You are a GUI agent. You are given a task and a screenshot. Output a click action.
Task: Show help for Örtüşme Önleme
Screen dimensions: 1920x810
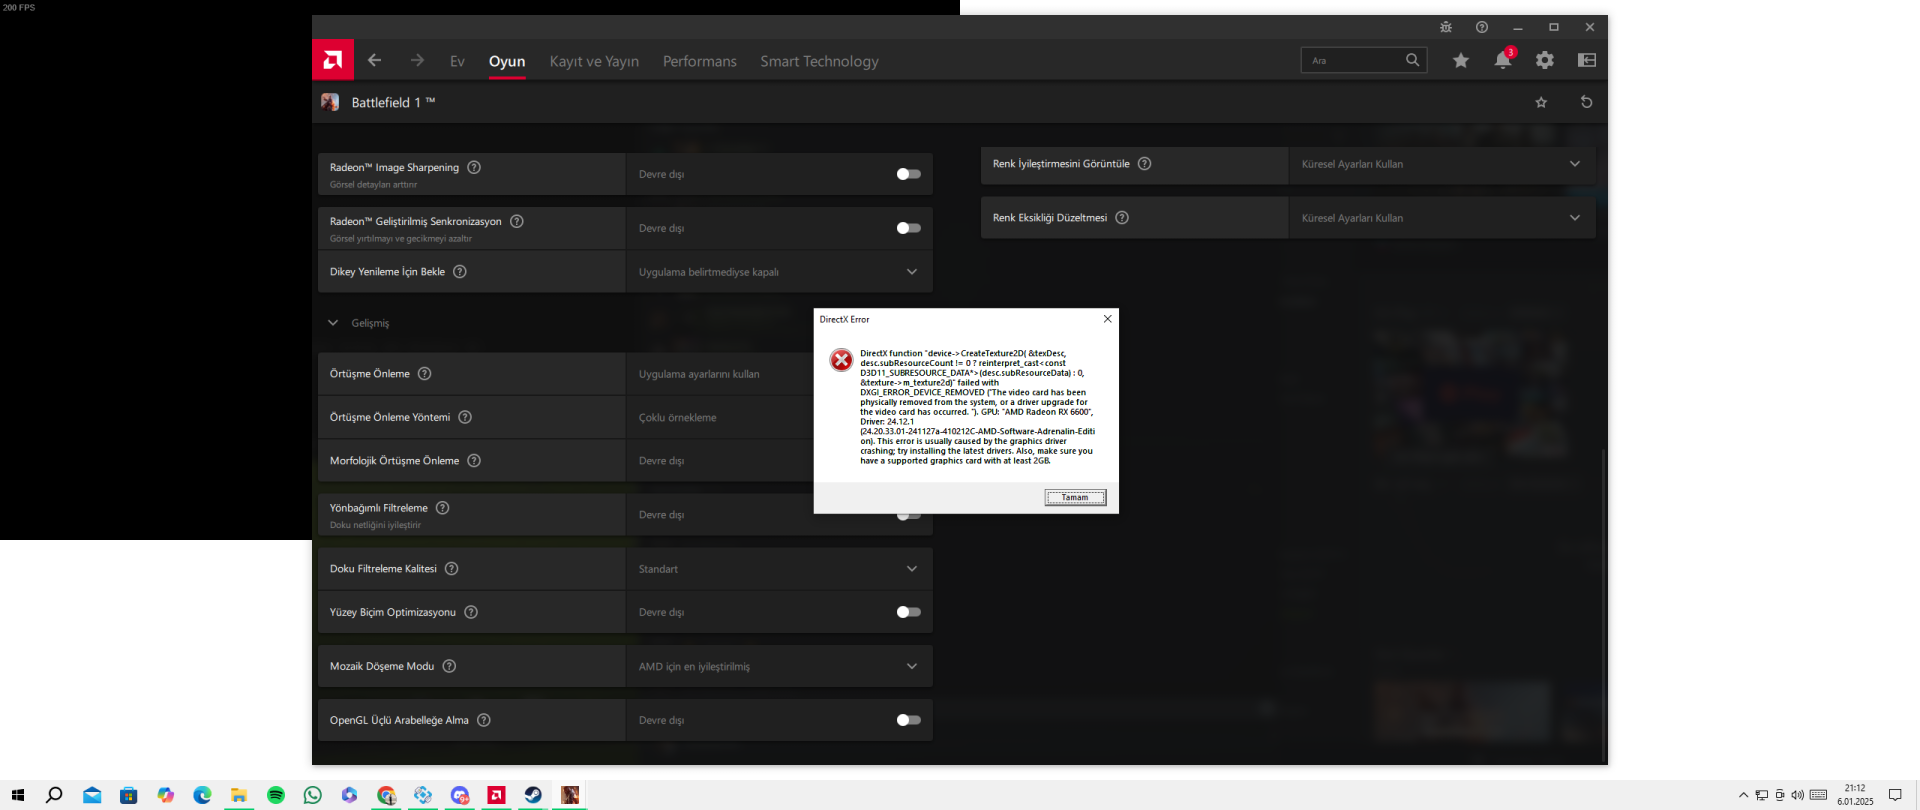pyautogui.click(x=425, y=373)
